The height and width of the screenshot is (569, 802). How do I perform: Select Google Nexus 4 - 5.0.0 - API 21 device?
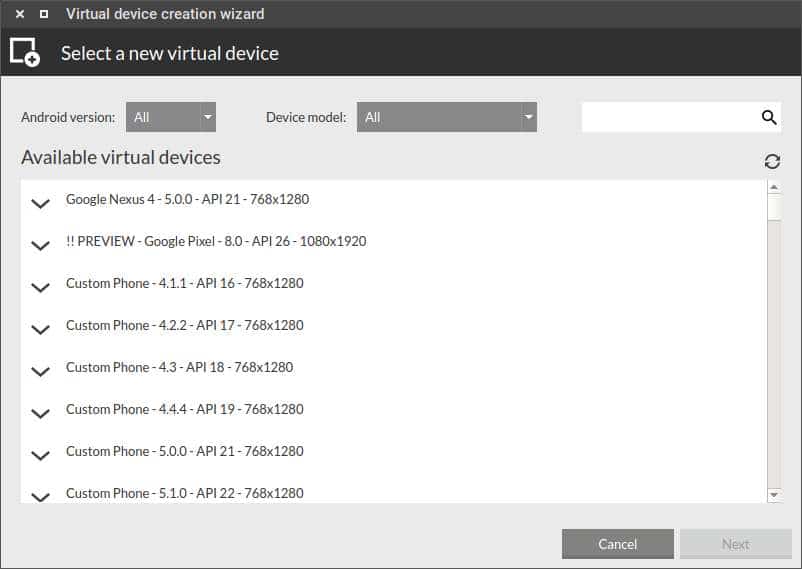tap(187, 199)
